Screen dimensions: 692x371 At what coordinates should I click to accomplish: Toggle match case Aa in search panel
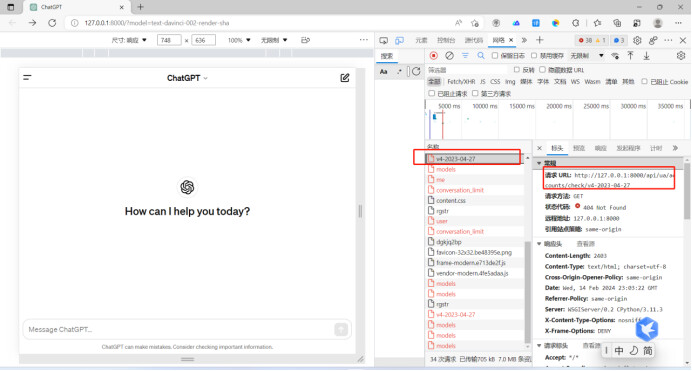pyautogui.click(x=384, y=71)
